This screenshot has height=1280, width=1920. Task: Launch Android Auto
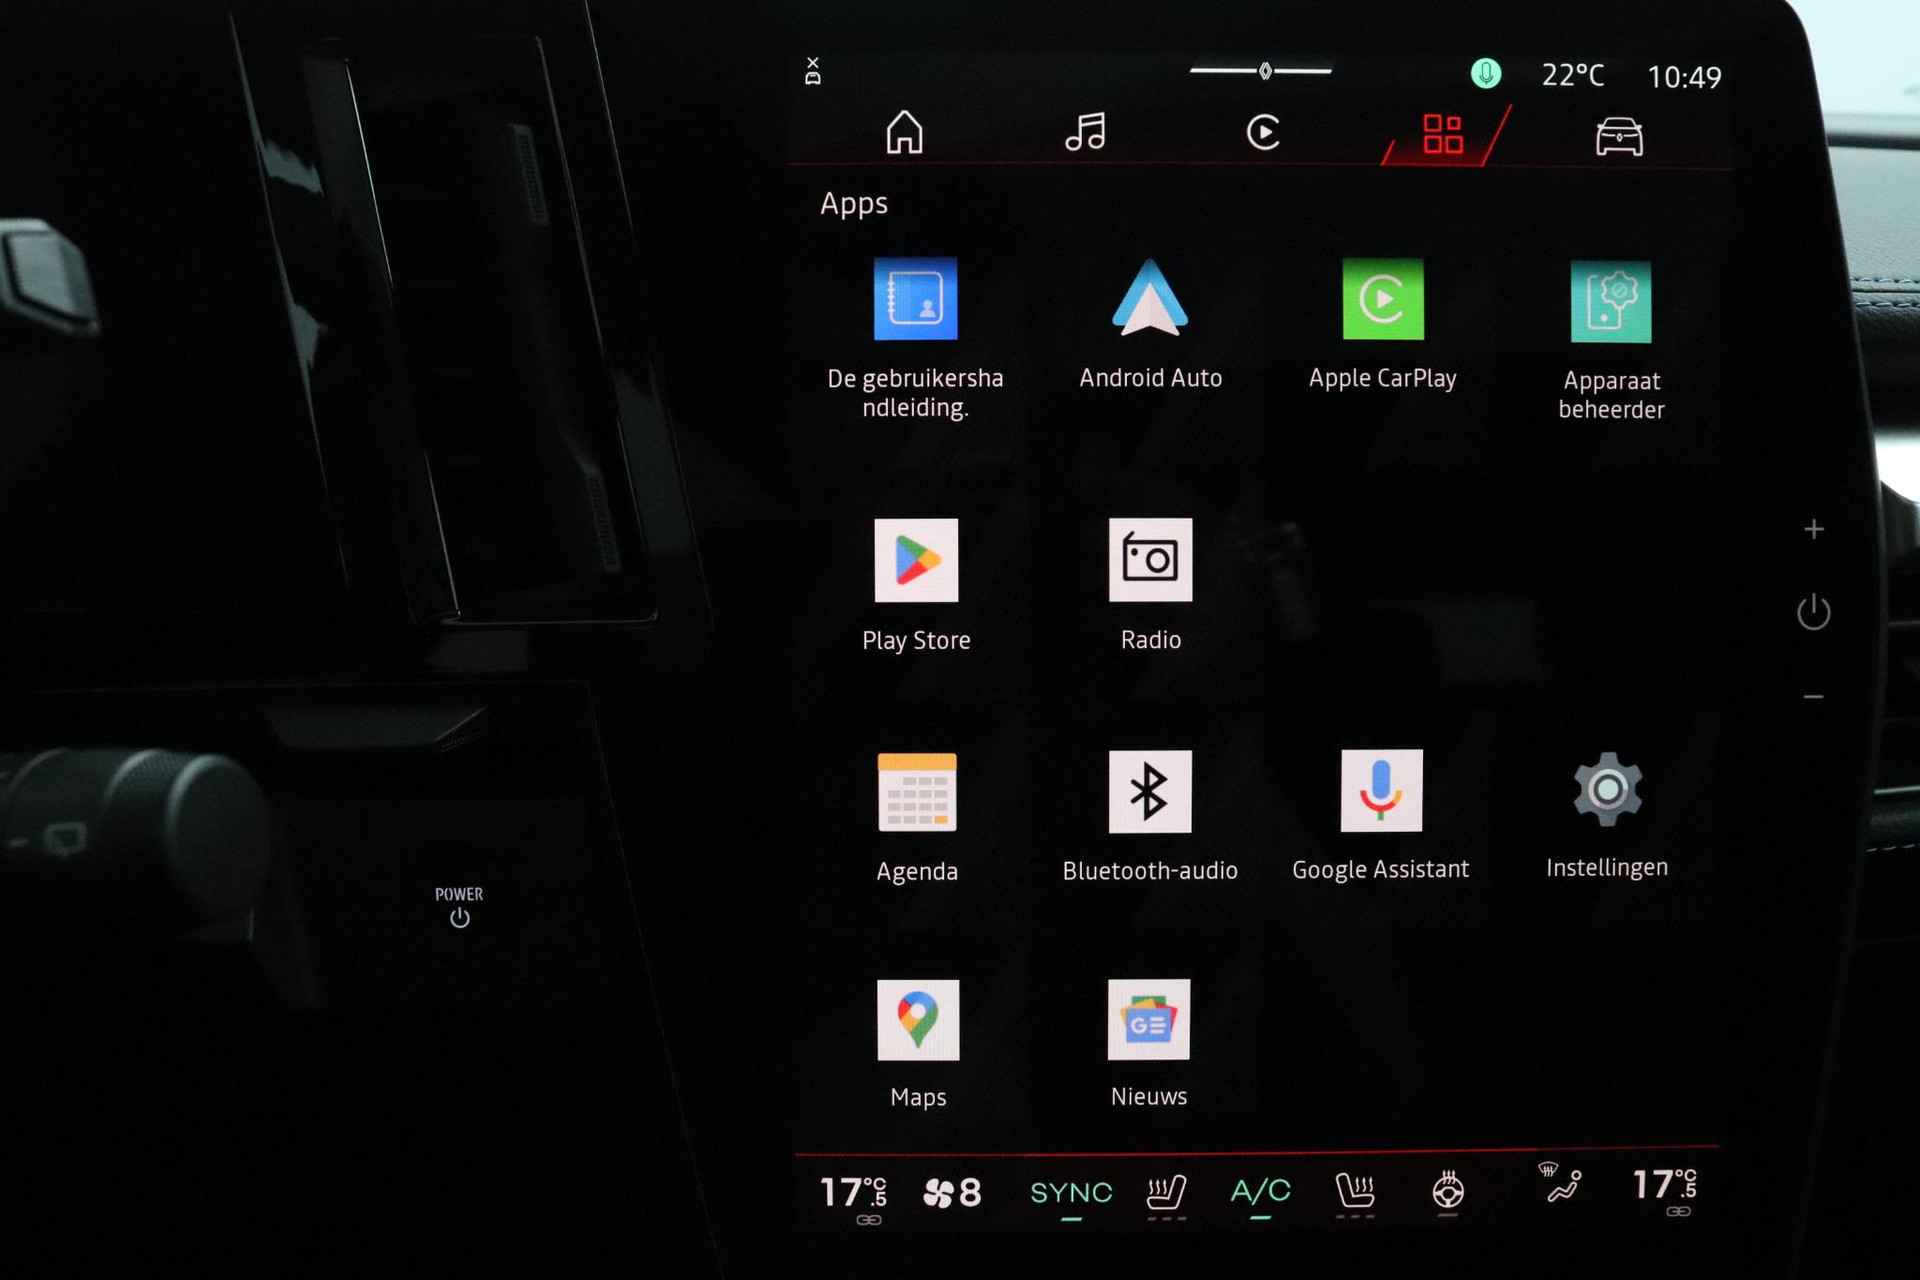(x=1150, y=298)
